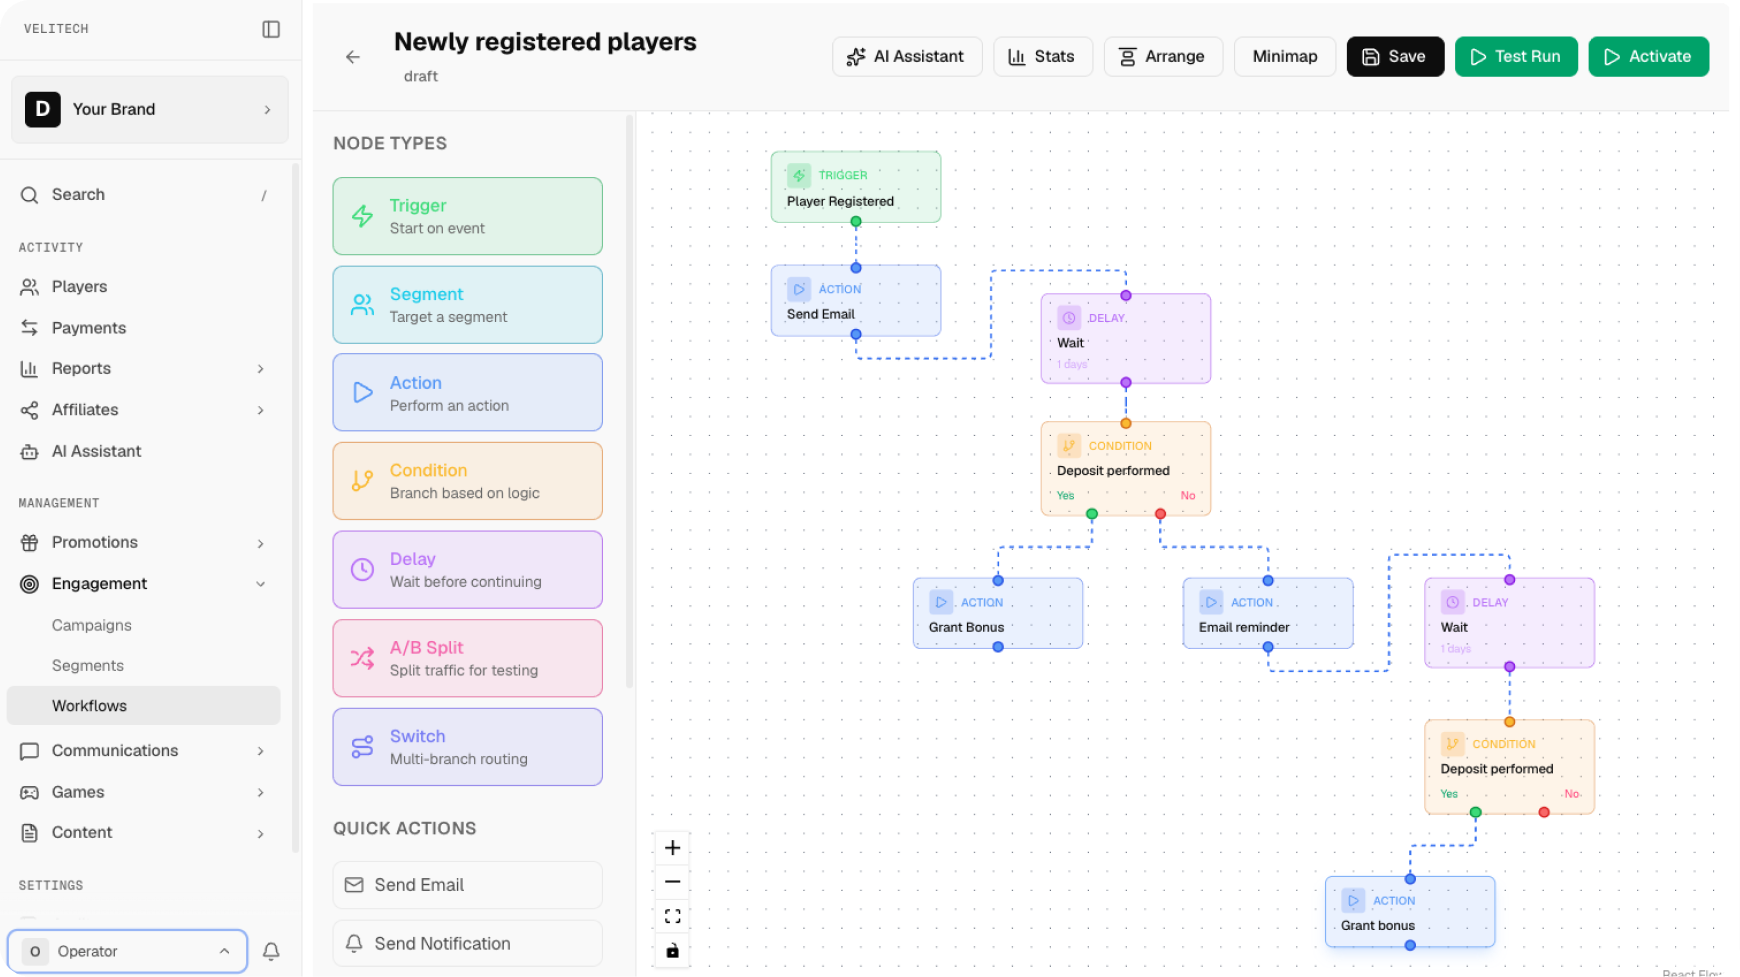Zoom in on the workflow canvas
The height and width of the screenshot is (977, 1740).
[673, 848]
